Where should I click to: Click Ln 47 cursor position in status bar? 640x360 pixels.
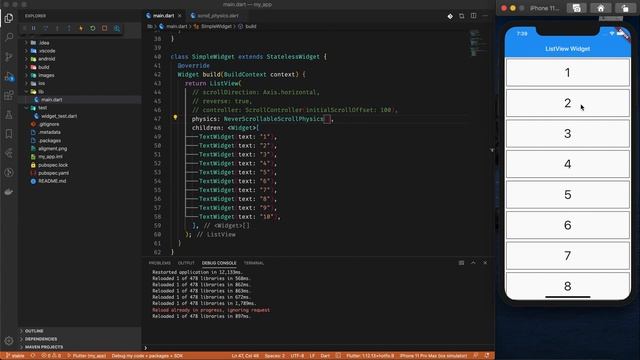pyautogui.click(x=245, y=356)
